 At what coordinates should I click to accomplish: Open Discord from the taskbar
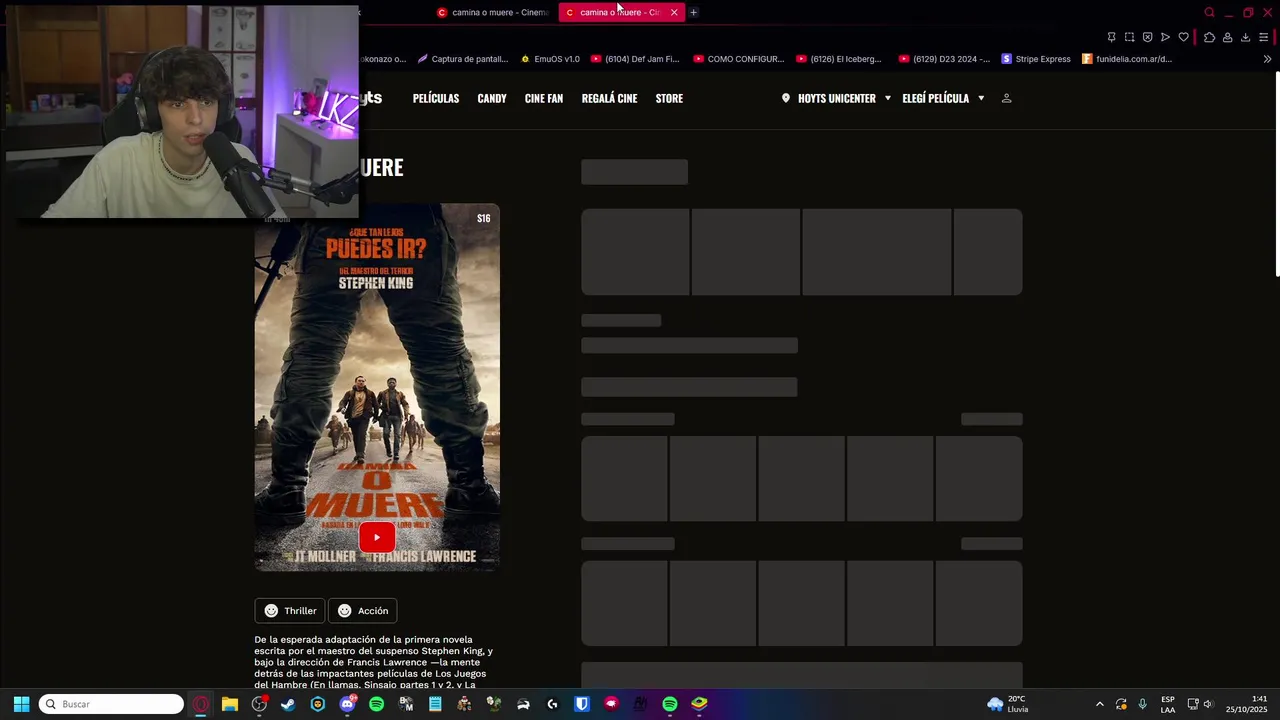347,704
